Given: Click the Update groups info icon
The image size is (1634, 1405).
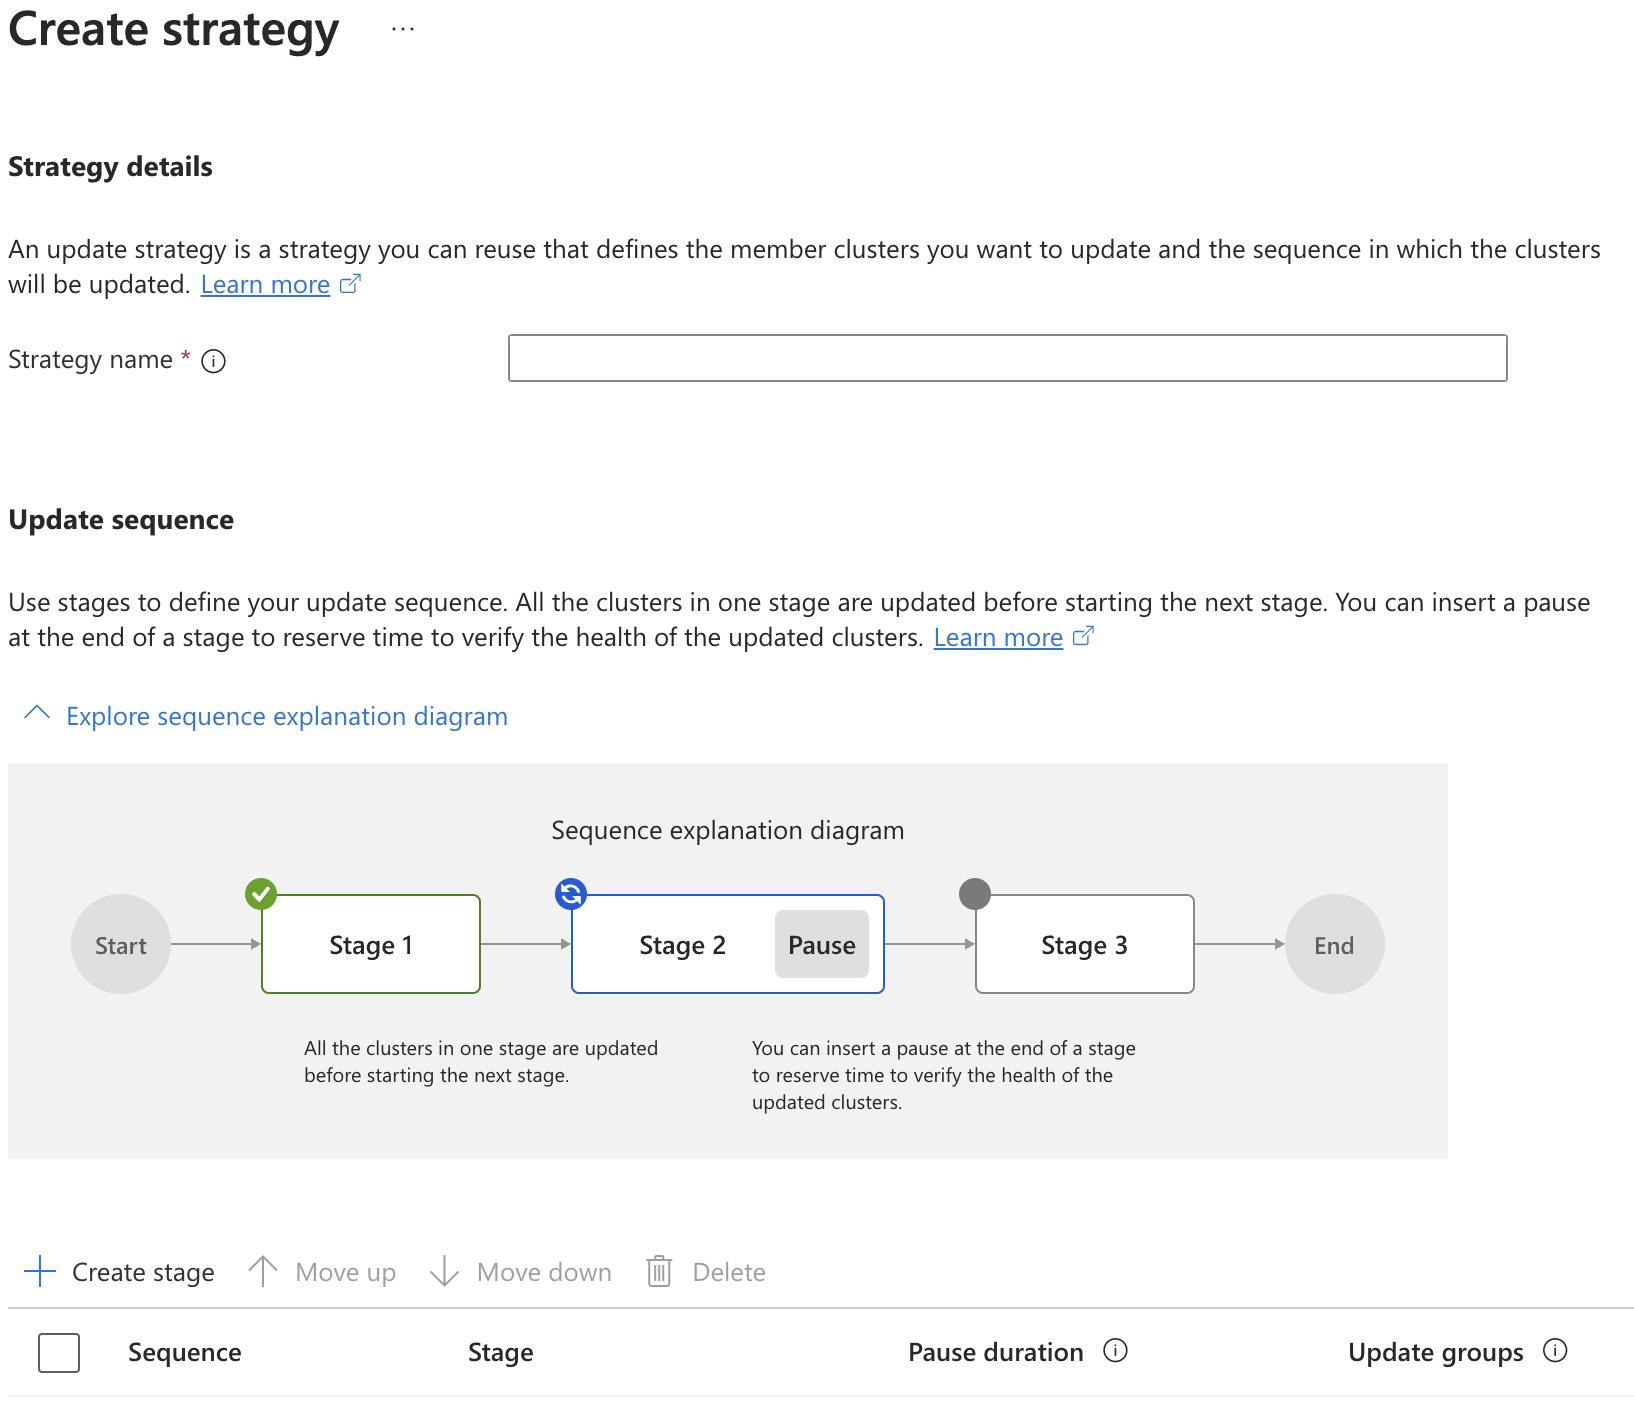Looking at the screenshot, I should pyautogui.click(x=1556, y=1351).
